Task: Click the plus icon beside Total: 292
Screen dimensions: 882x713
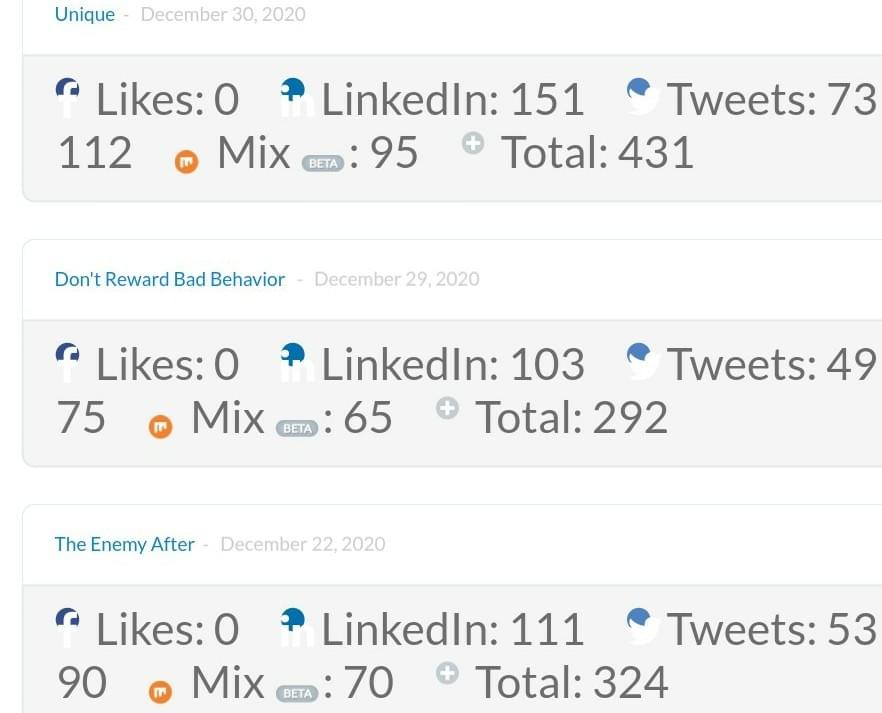Action: (447, 408)
